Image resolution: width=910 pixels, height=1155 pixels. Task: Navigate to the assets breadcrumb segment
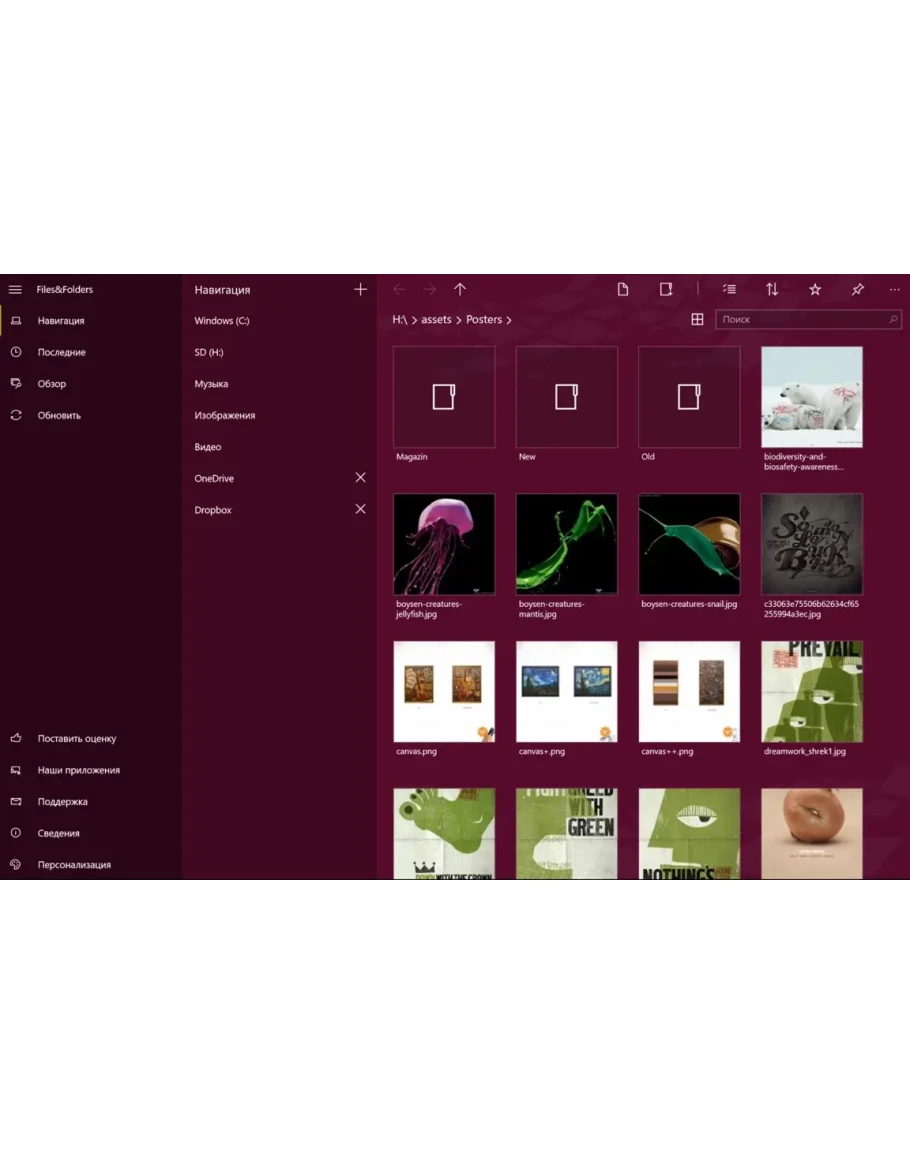[x=436, y=320]
